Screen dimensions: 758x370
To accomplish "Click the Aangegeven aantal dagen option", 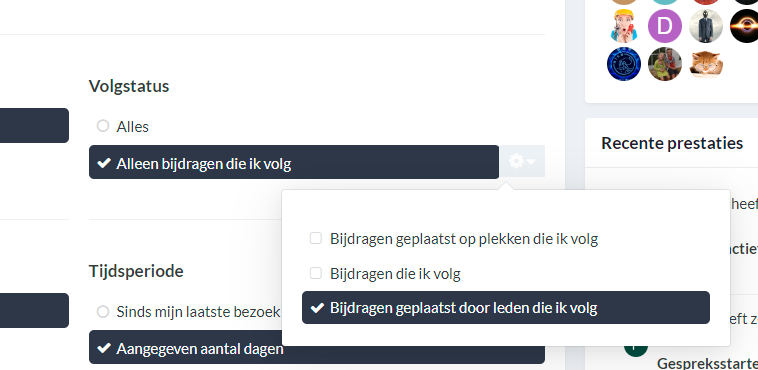I will pos(317,348).
